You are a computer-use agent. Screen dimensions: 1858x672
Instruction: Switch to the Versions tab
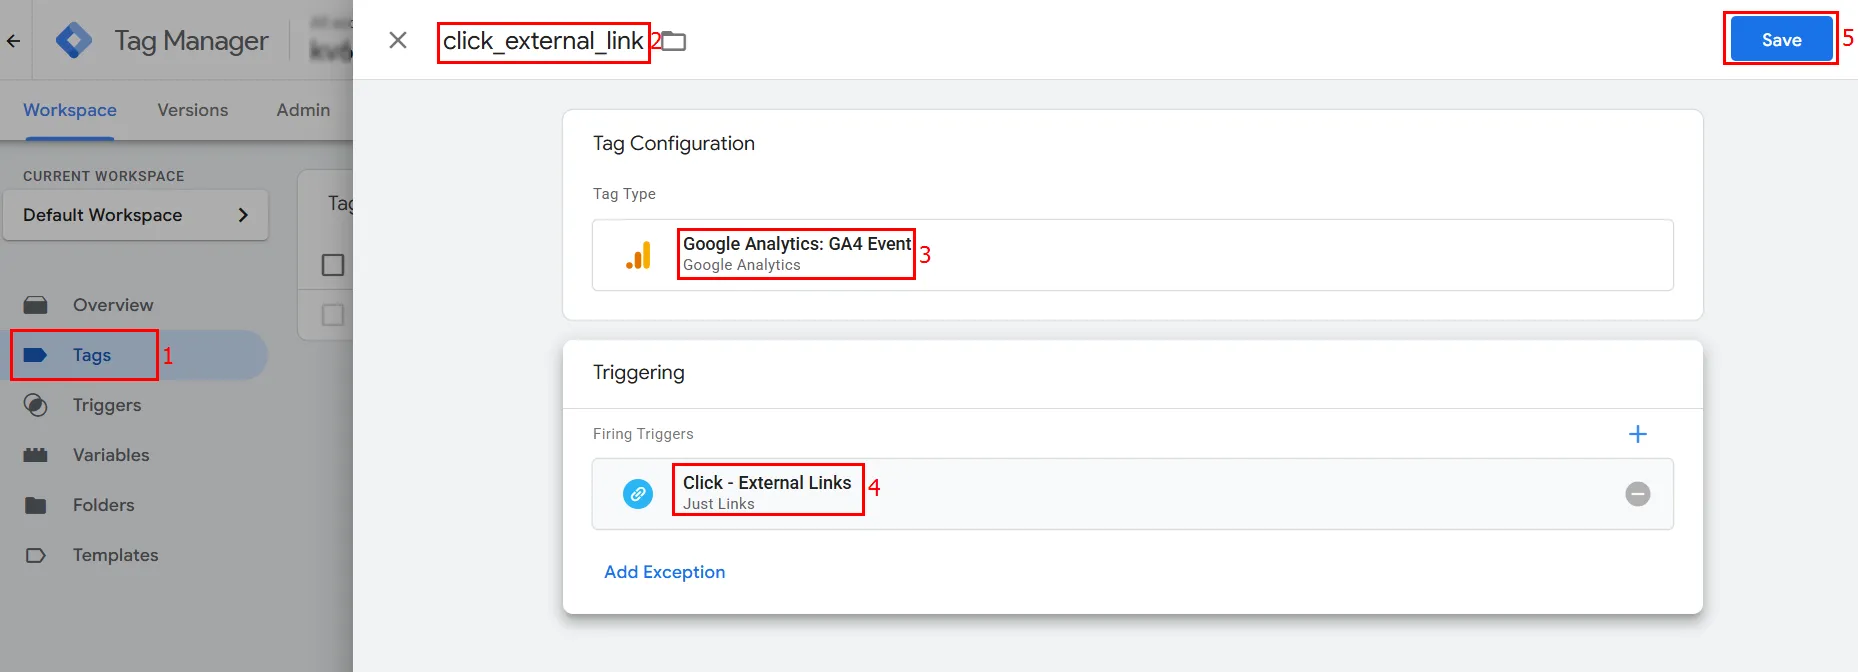coord(193,110)
